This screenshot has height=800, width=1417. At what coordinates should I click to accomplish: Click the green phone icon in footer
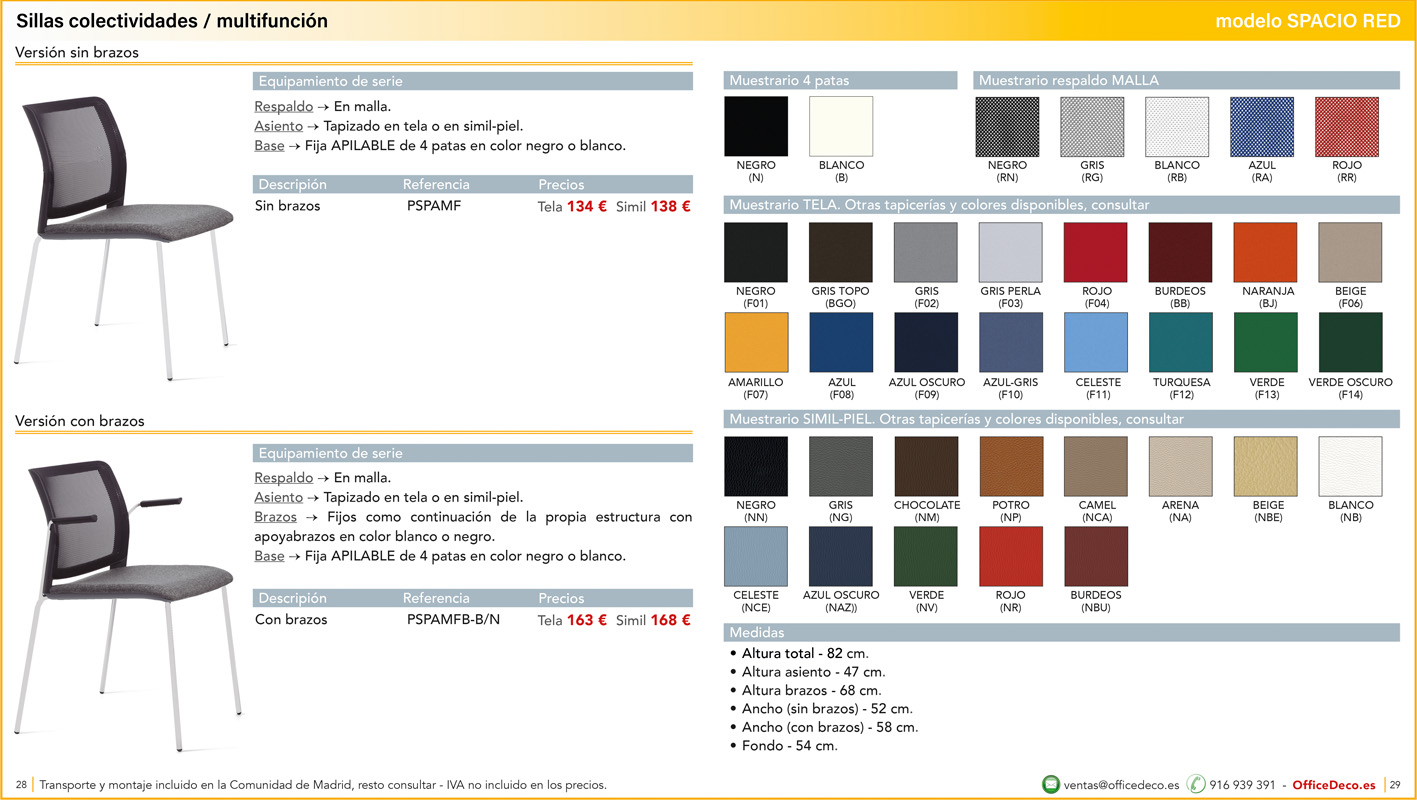1195,784
